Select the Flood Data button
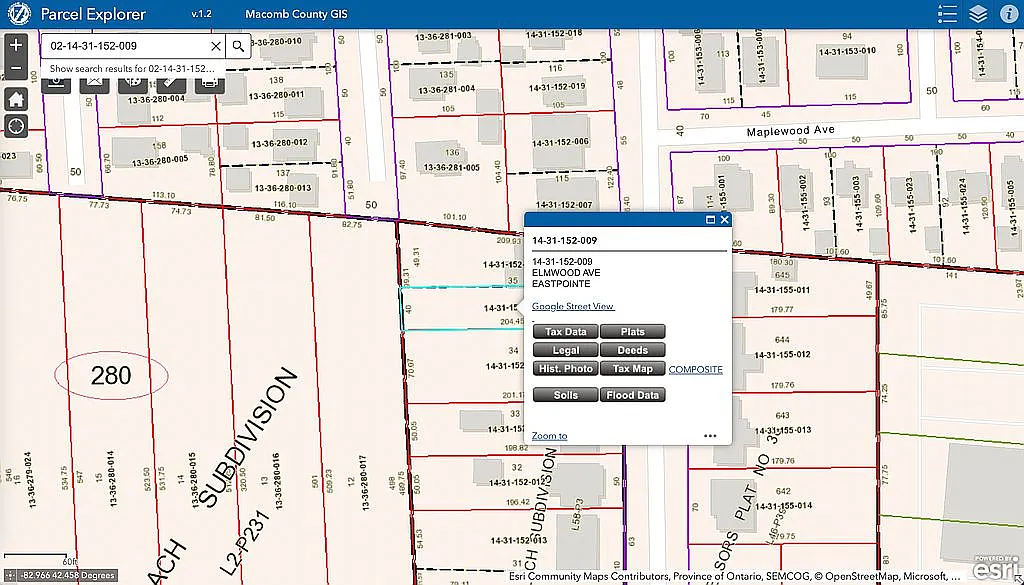The image size is (1024, 585). point(632,395)
